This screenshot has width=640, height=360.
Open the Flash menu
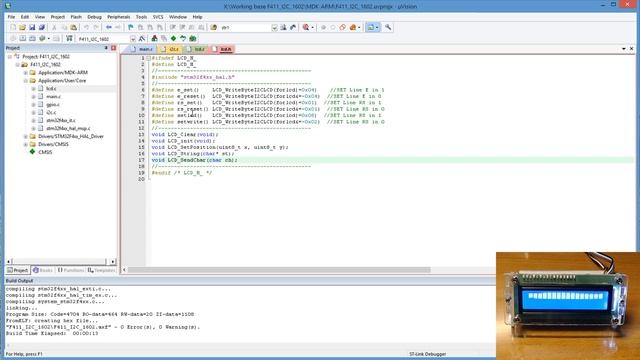[x=76, y=17]
